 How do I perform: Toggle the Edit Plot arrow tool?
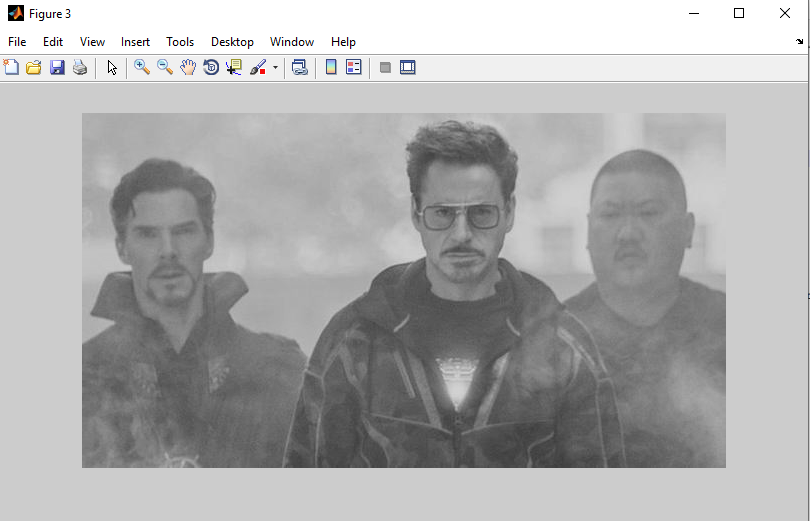pyautogui.click(x=112, y=68)
